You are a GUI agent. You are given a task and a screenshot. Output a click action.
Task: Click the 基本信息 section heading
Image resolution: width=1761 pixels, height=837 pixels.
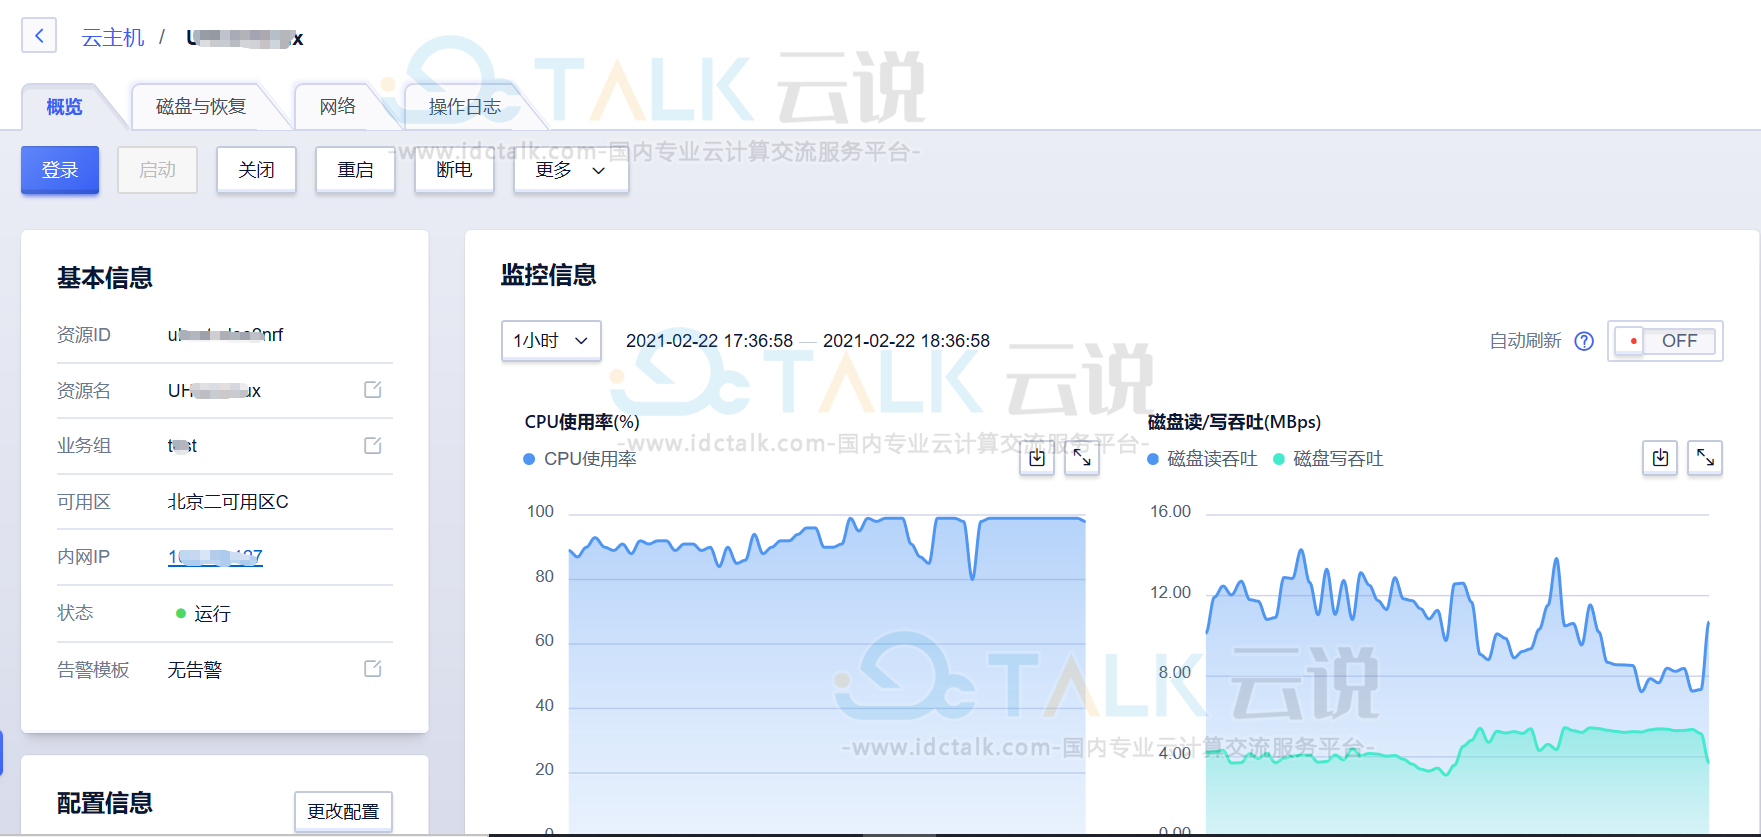pyautogui.click(x=105, y=278)
